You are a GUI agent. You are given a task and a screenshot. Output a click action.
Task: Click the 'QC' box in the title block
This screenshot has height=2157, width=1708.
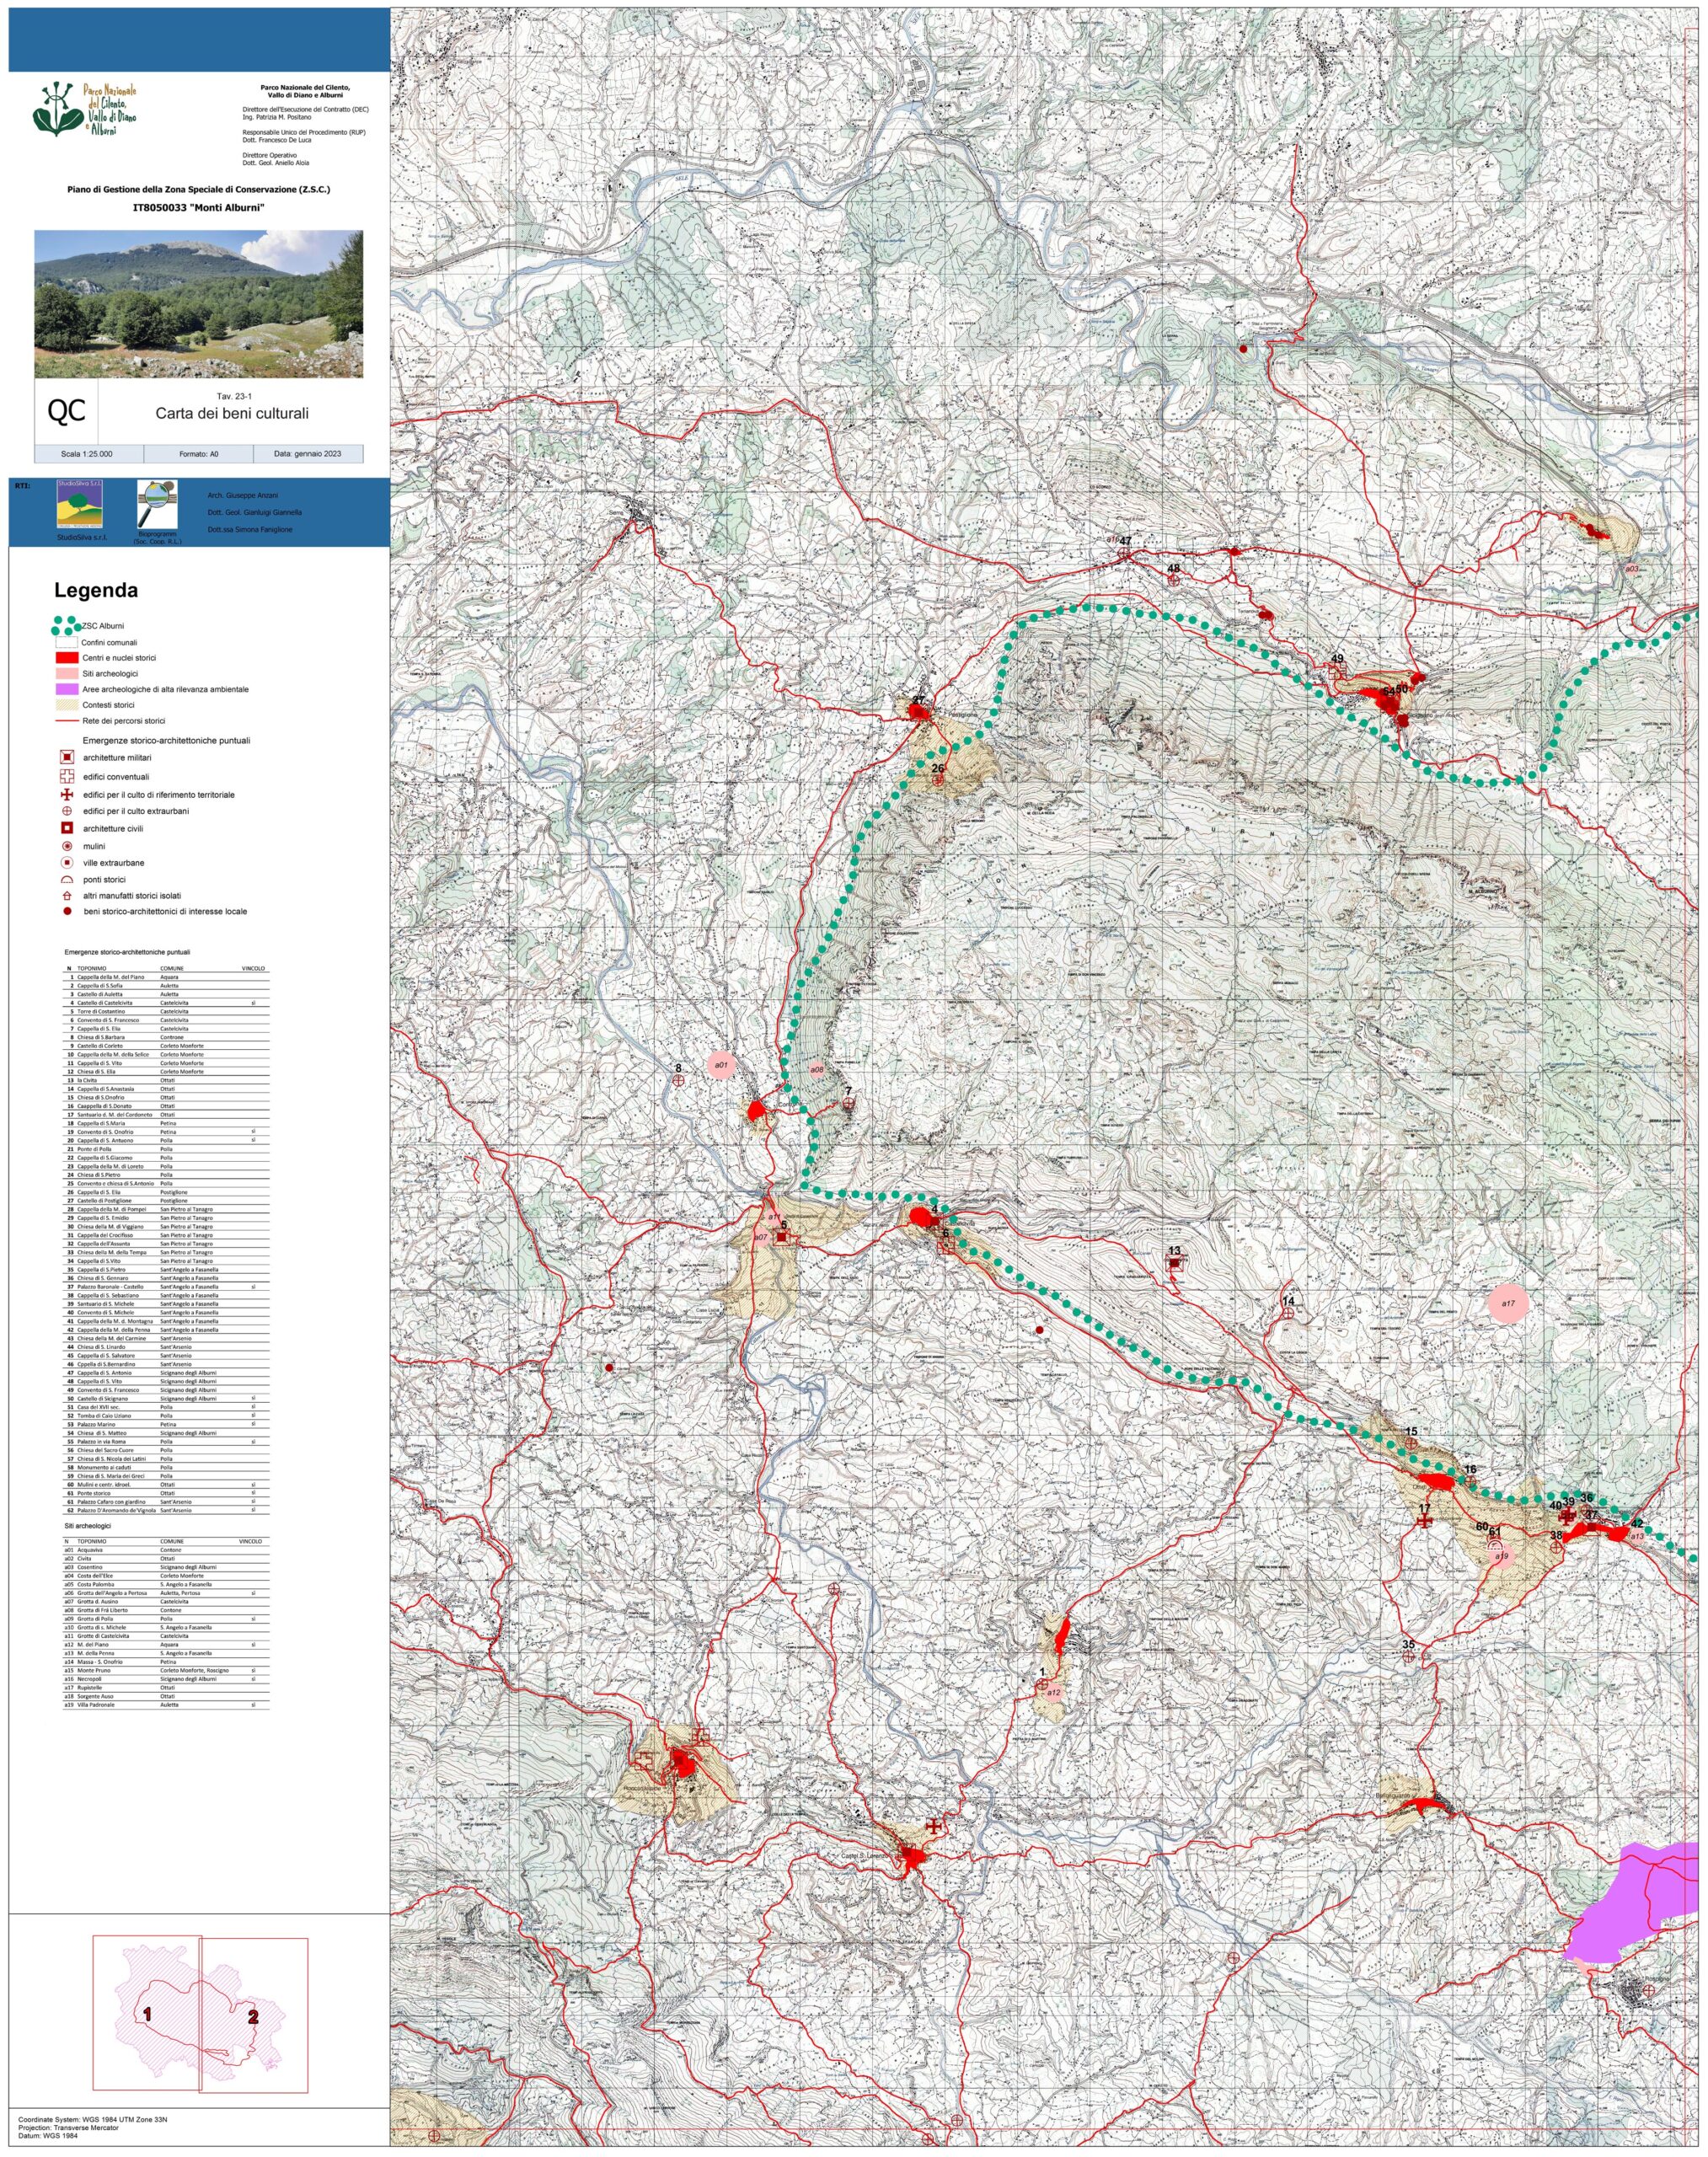67,411
